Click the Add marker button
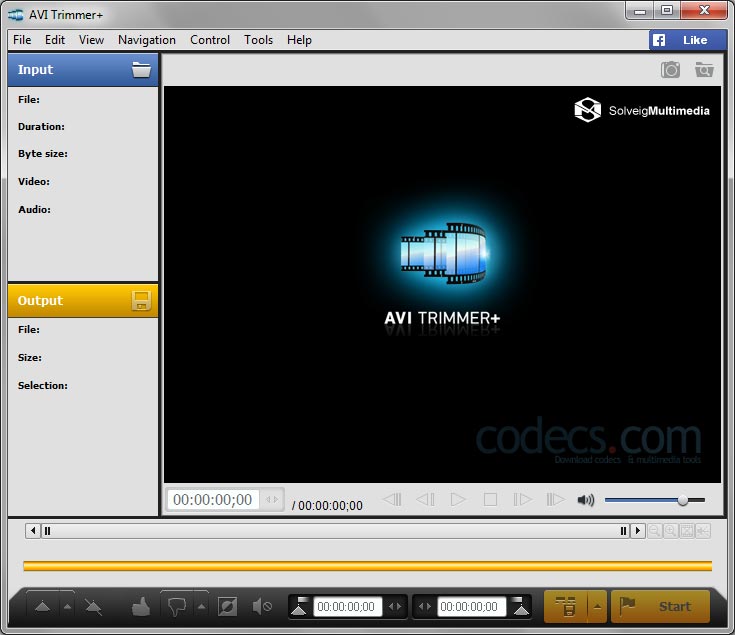 click(43, 607)
